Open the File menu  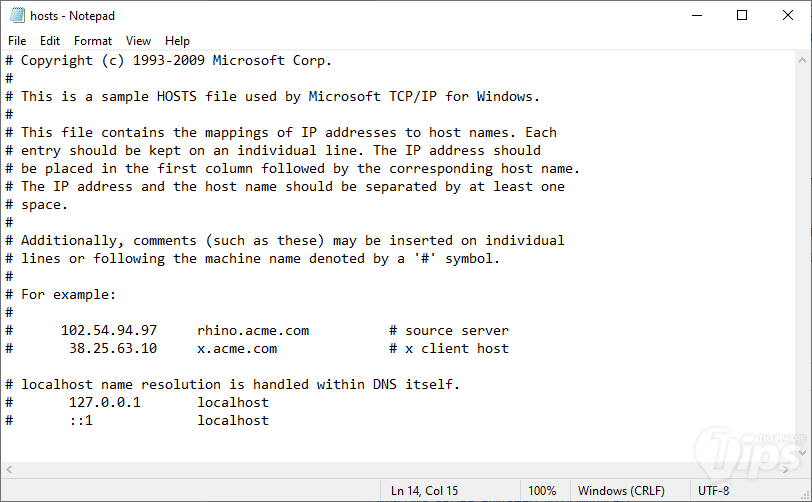(x=17, y=41)
